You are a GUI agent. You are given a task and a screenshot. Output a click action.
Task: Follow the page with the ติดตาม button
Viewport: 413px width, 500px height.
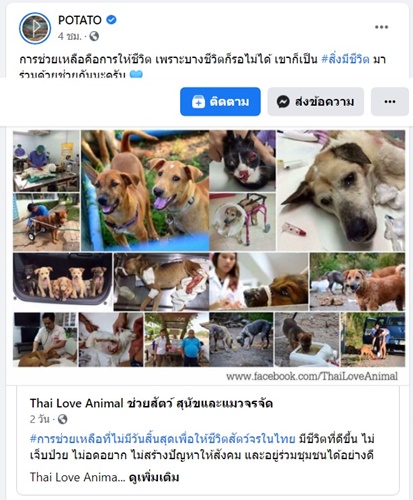click(x=220, y=102)
